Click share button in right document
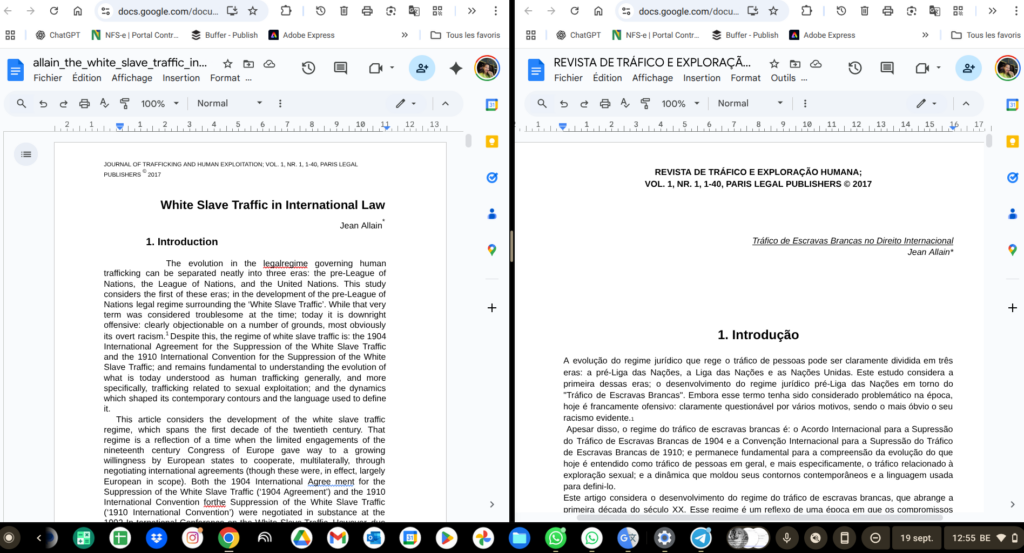Viewport: 1024px width, 553px height. (x=968, y=67)
